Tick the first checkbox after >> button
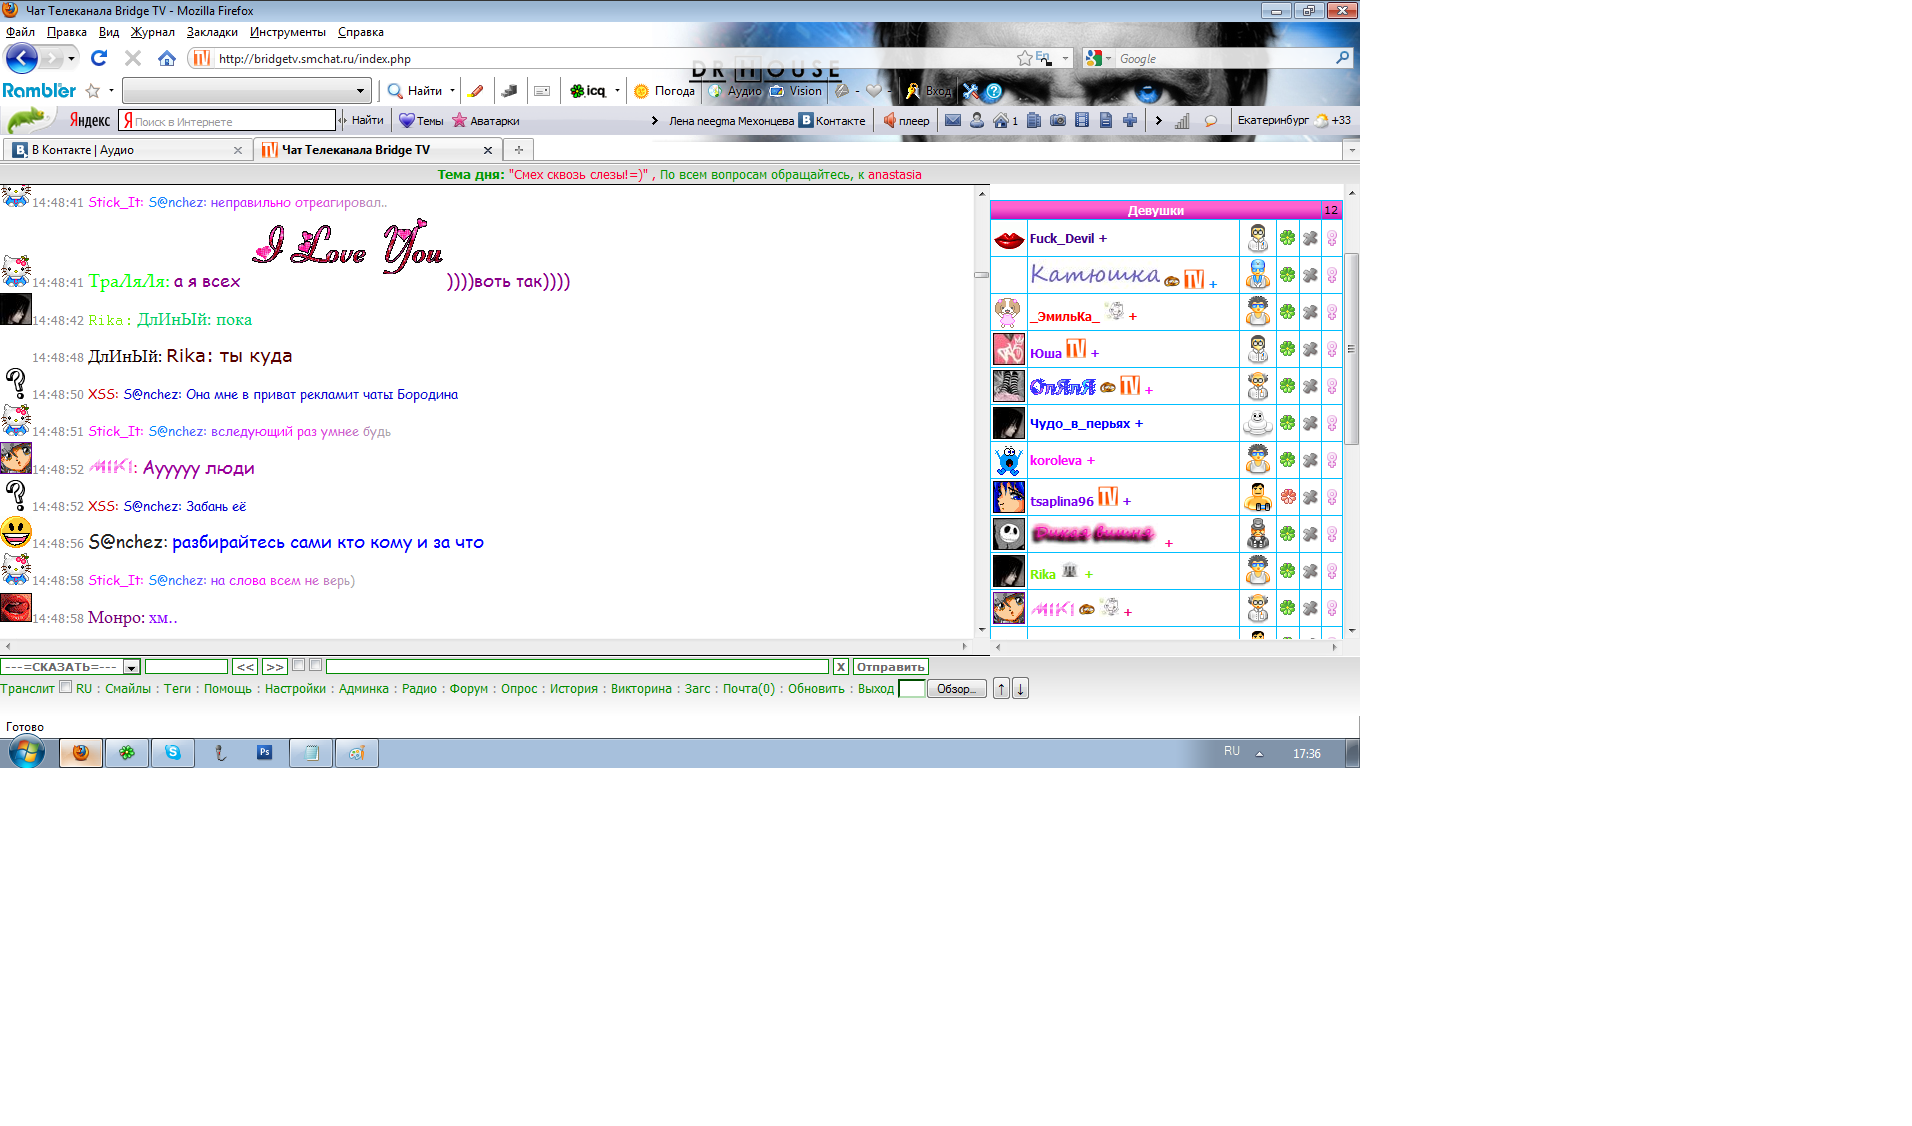1912x1126 pixels. point(298,665)
